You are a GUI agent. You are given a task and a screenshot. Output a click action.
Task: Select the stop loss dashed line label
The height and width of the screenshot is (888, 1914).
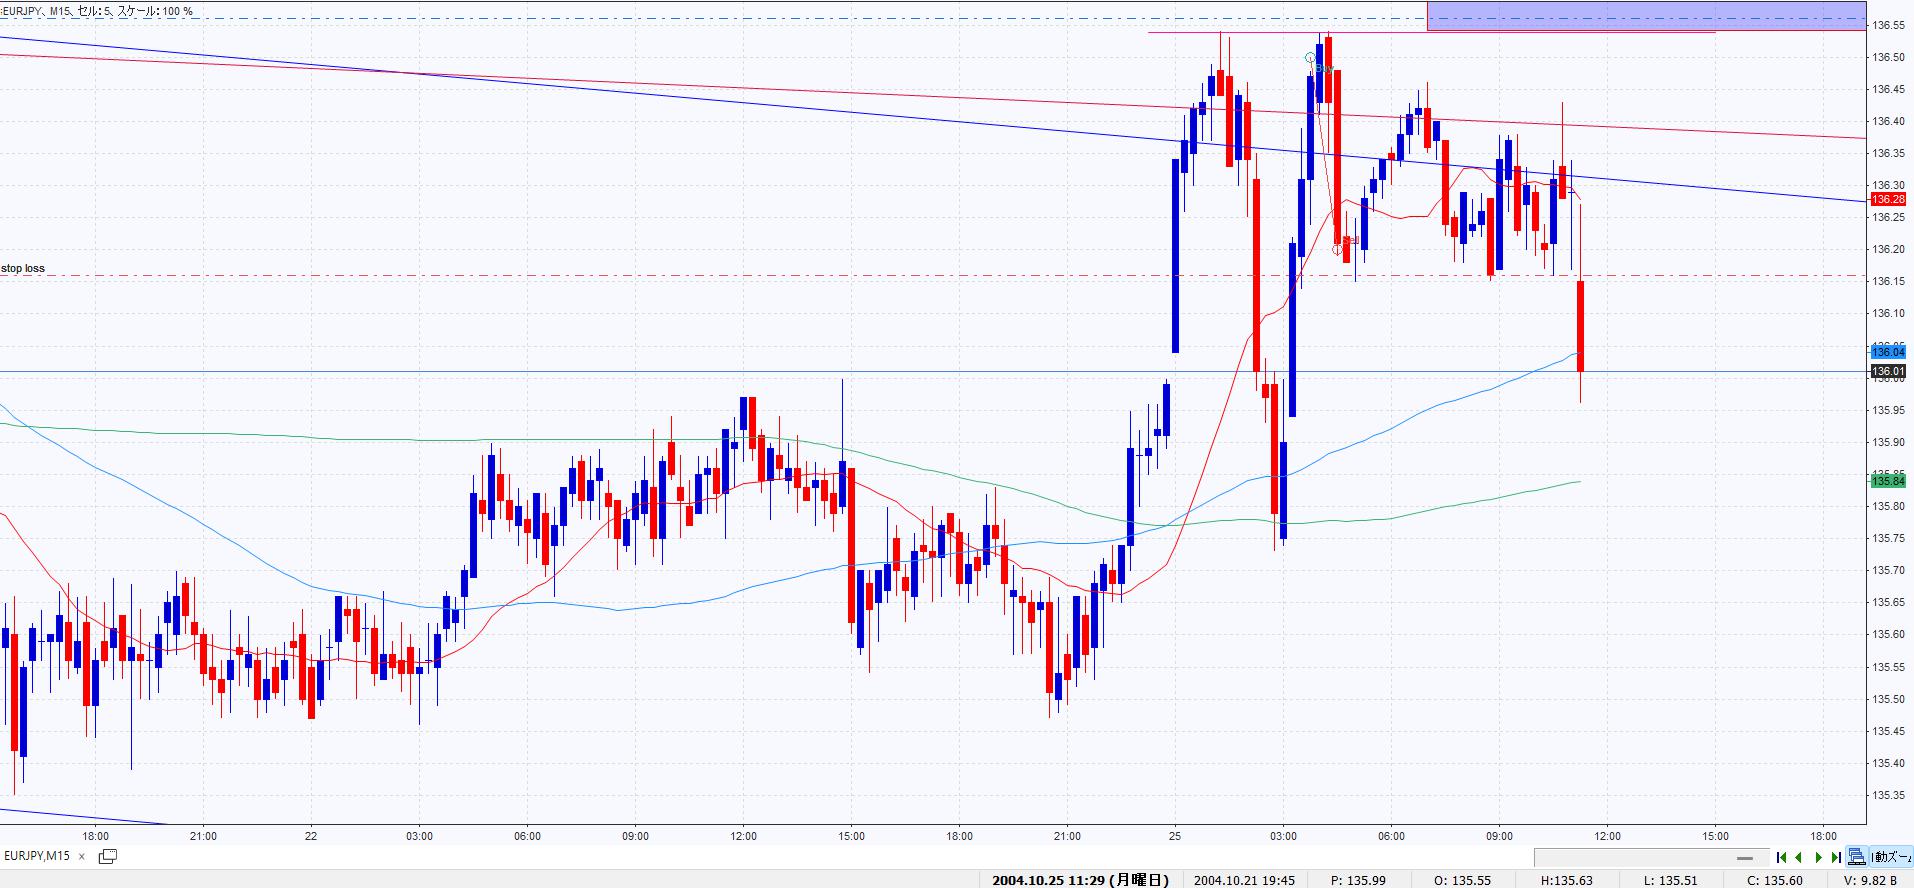pyautogui.click(x=23, y=269)
